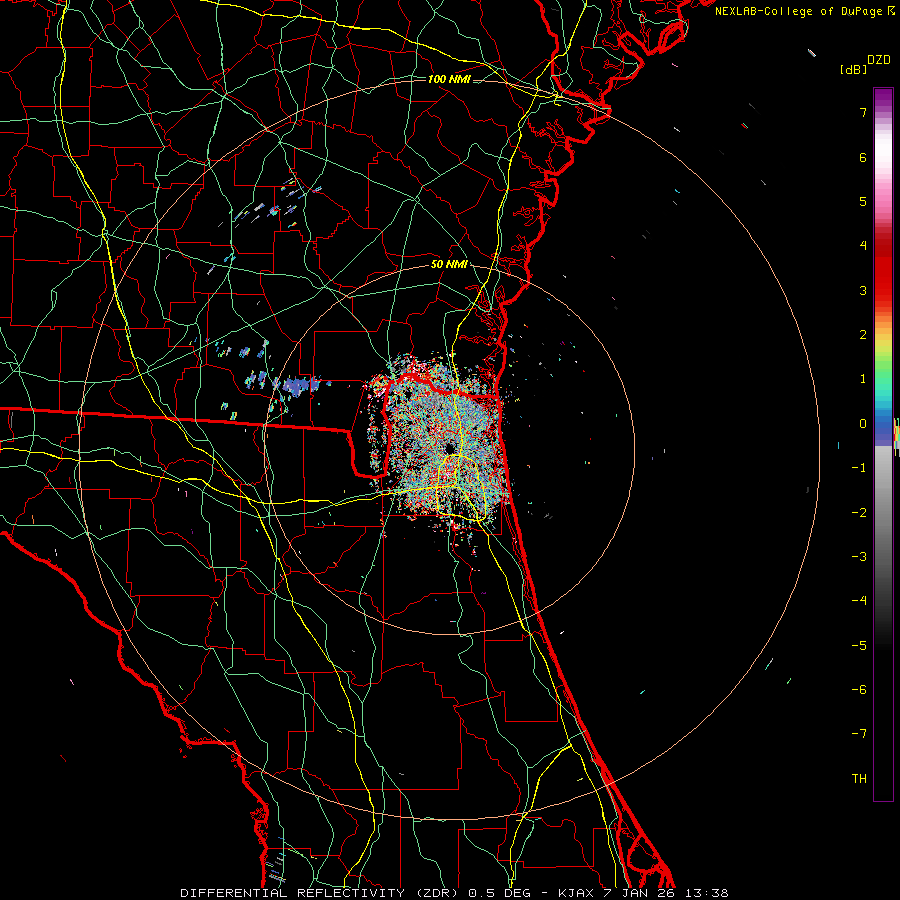
Task: Select the 2 value on the ZDR scale
Action: 863,335
